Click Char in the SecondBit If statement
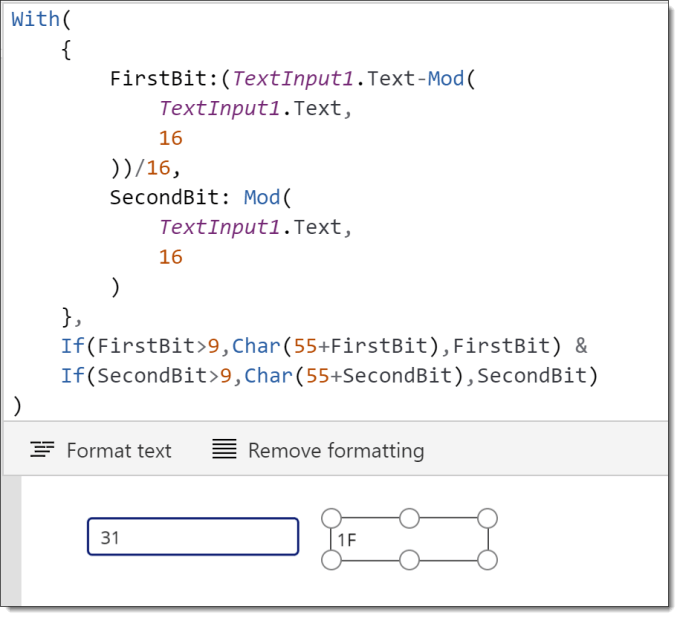Screen dimensions: 680x618 click(x=268, y=376)
